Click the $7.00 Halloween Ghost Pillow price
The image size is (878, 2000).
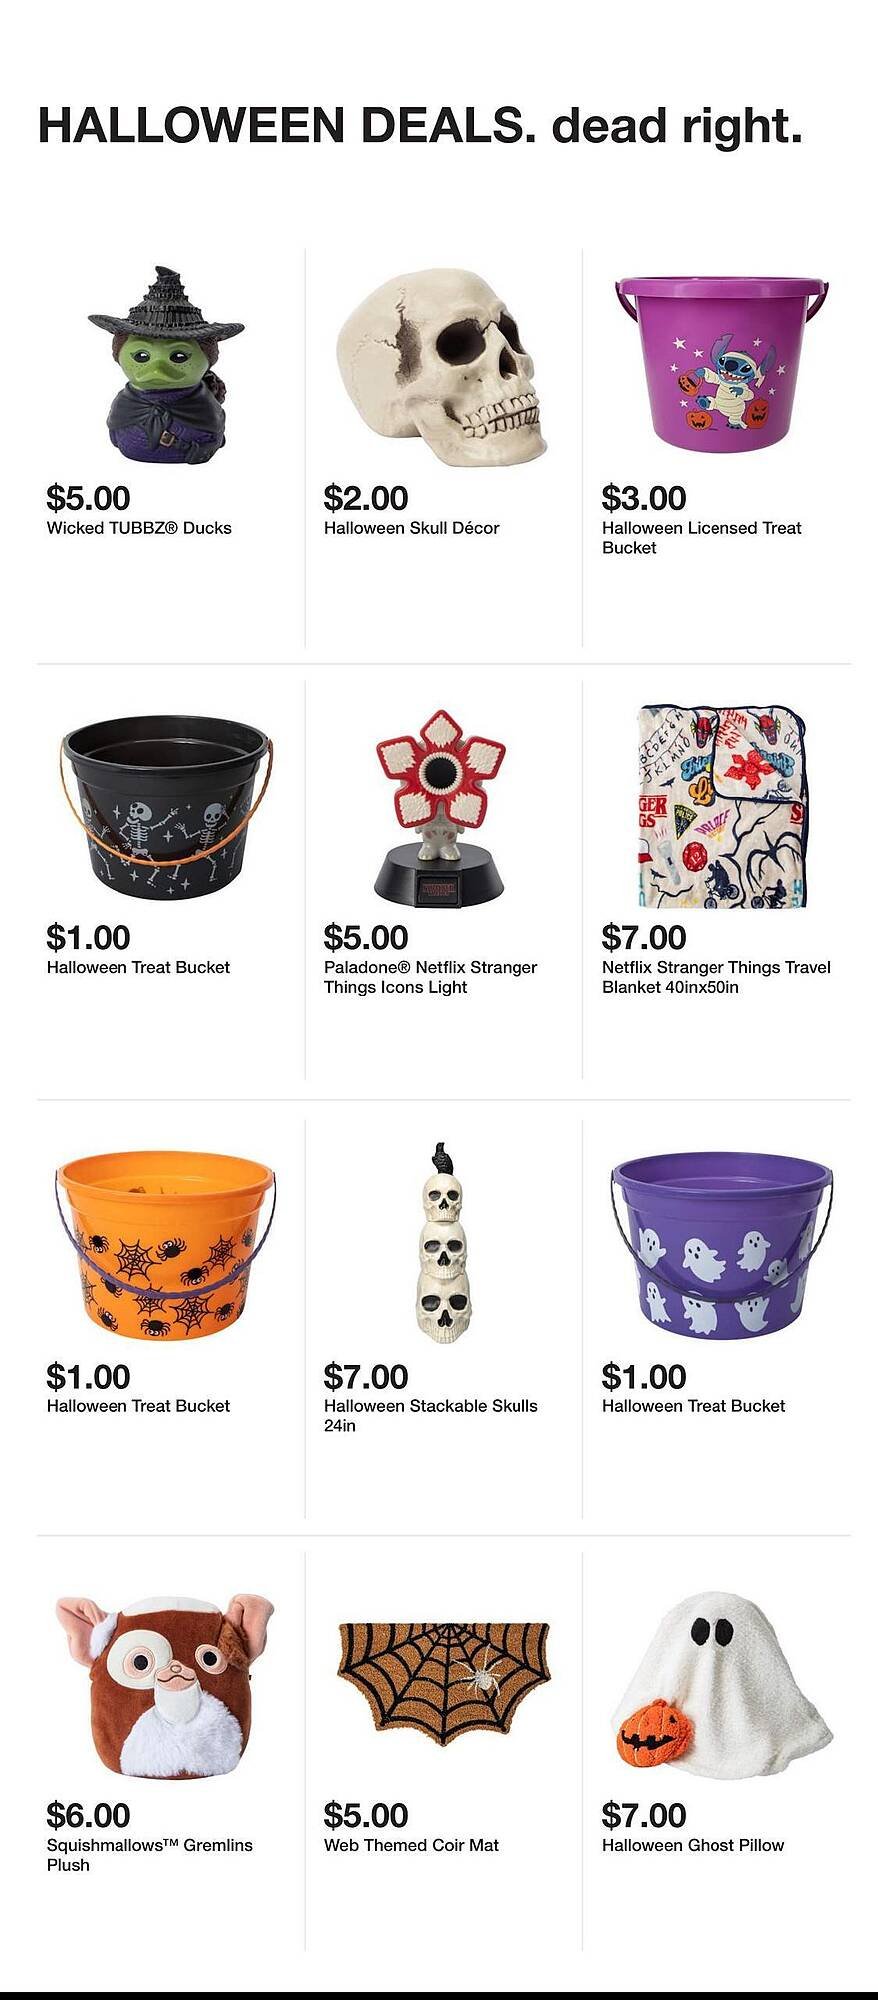[644, 1814]
